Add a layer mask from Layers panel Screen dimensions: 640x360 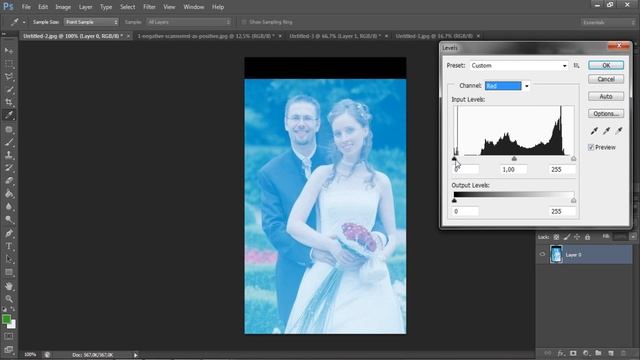[573, 353]
